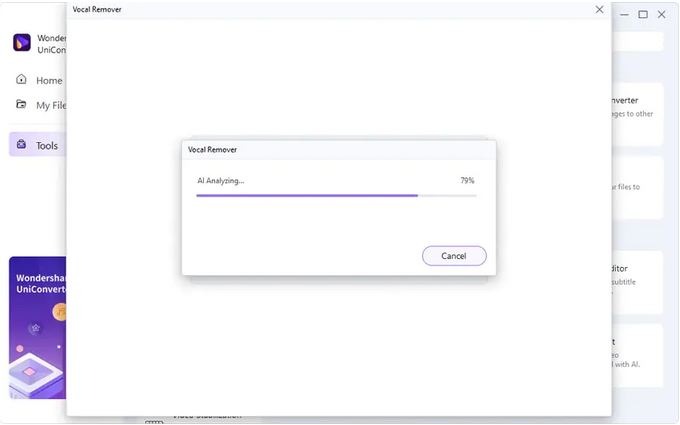Open My Files folder icon

(x=21, y=104)
